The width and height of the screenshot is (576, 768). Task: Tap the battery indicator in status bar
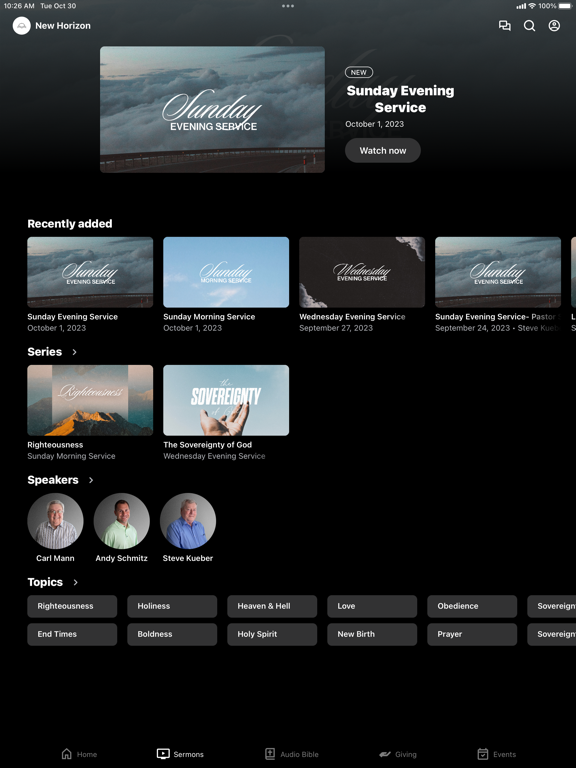(x=565, y=6)
